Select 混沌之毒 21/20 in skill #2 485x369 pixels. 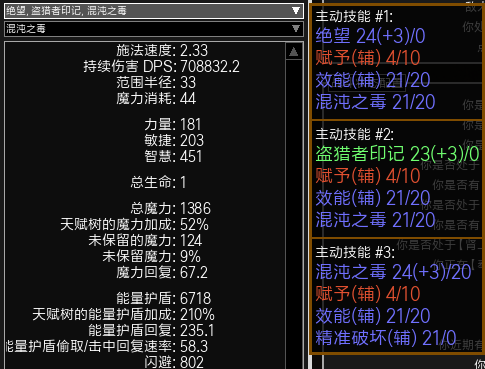click(375, 220)
